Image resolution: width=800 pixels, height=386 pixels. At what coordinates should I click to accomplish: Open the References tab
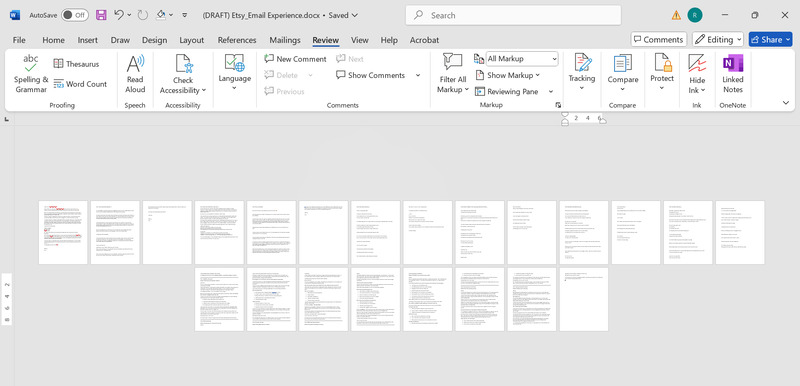(x=237, y=40)
